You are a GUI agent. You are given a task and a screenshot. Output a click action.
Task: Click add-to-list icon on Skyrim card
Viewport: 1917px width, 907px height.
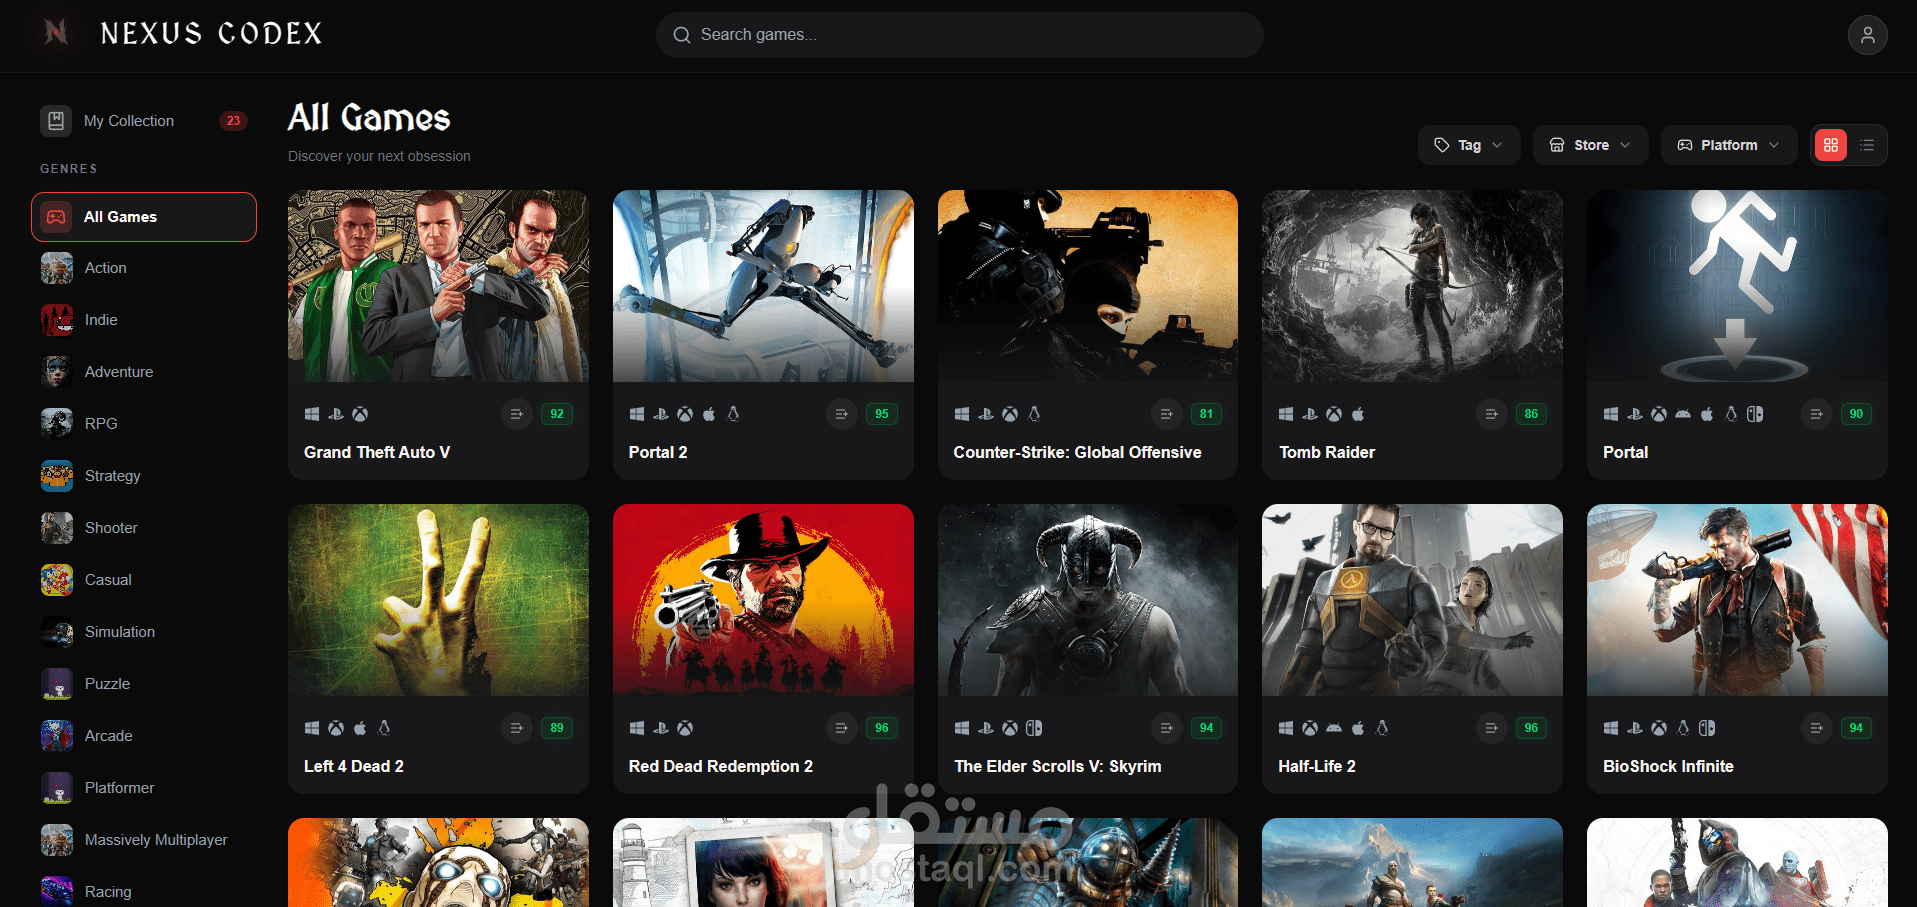(x=1167, y=728)
